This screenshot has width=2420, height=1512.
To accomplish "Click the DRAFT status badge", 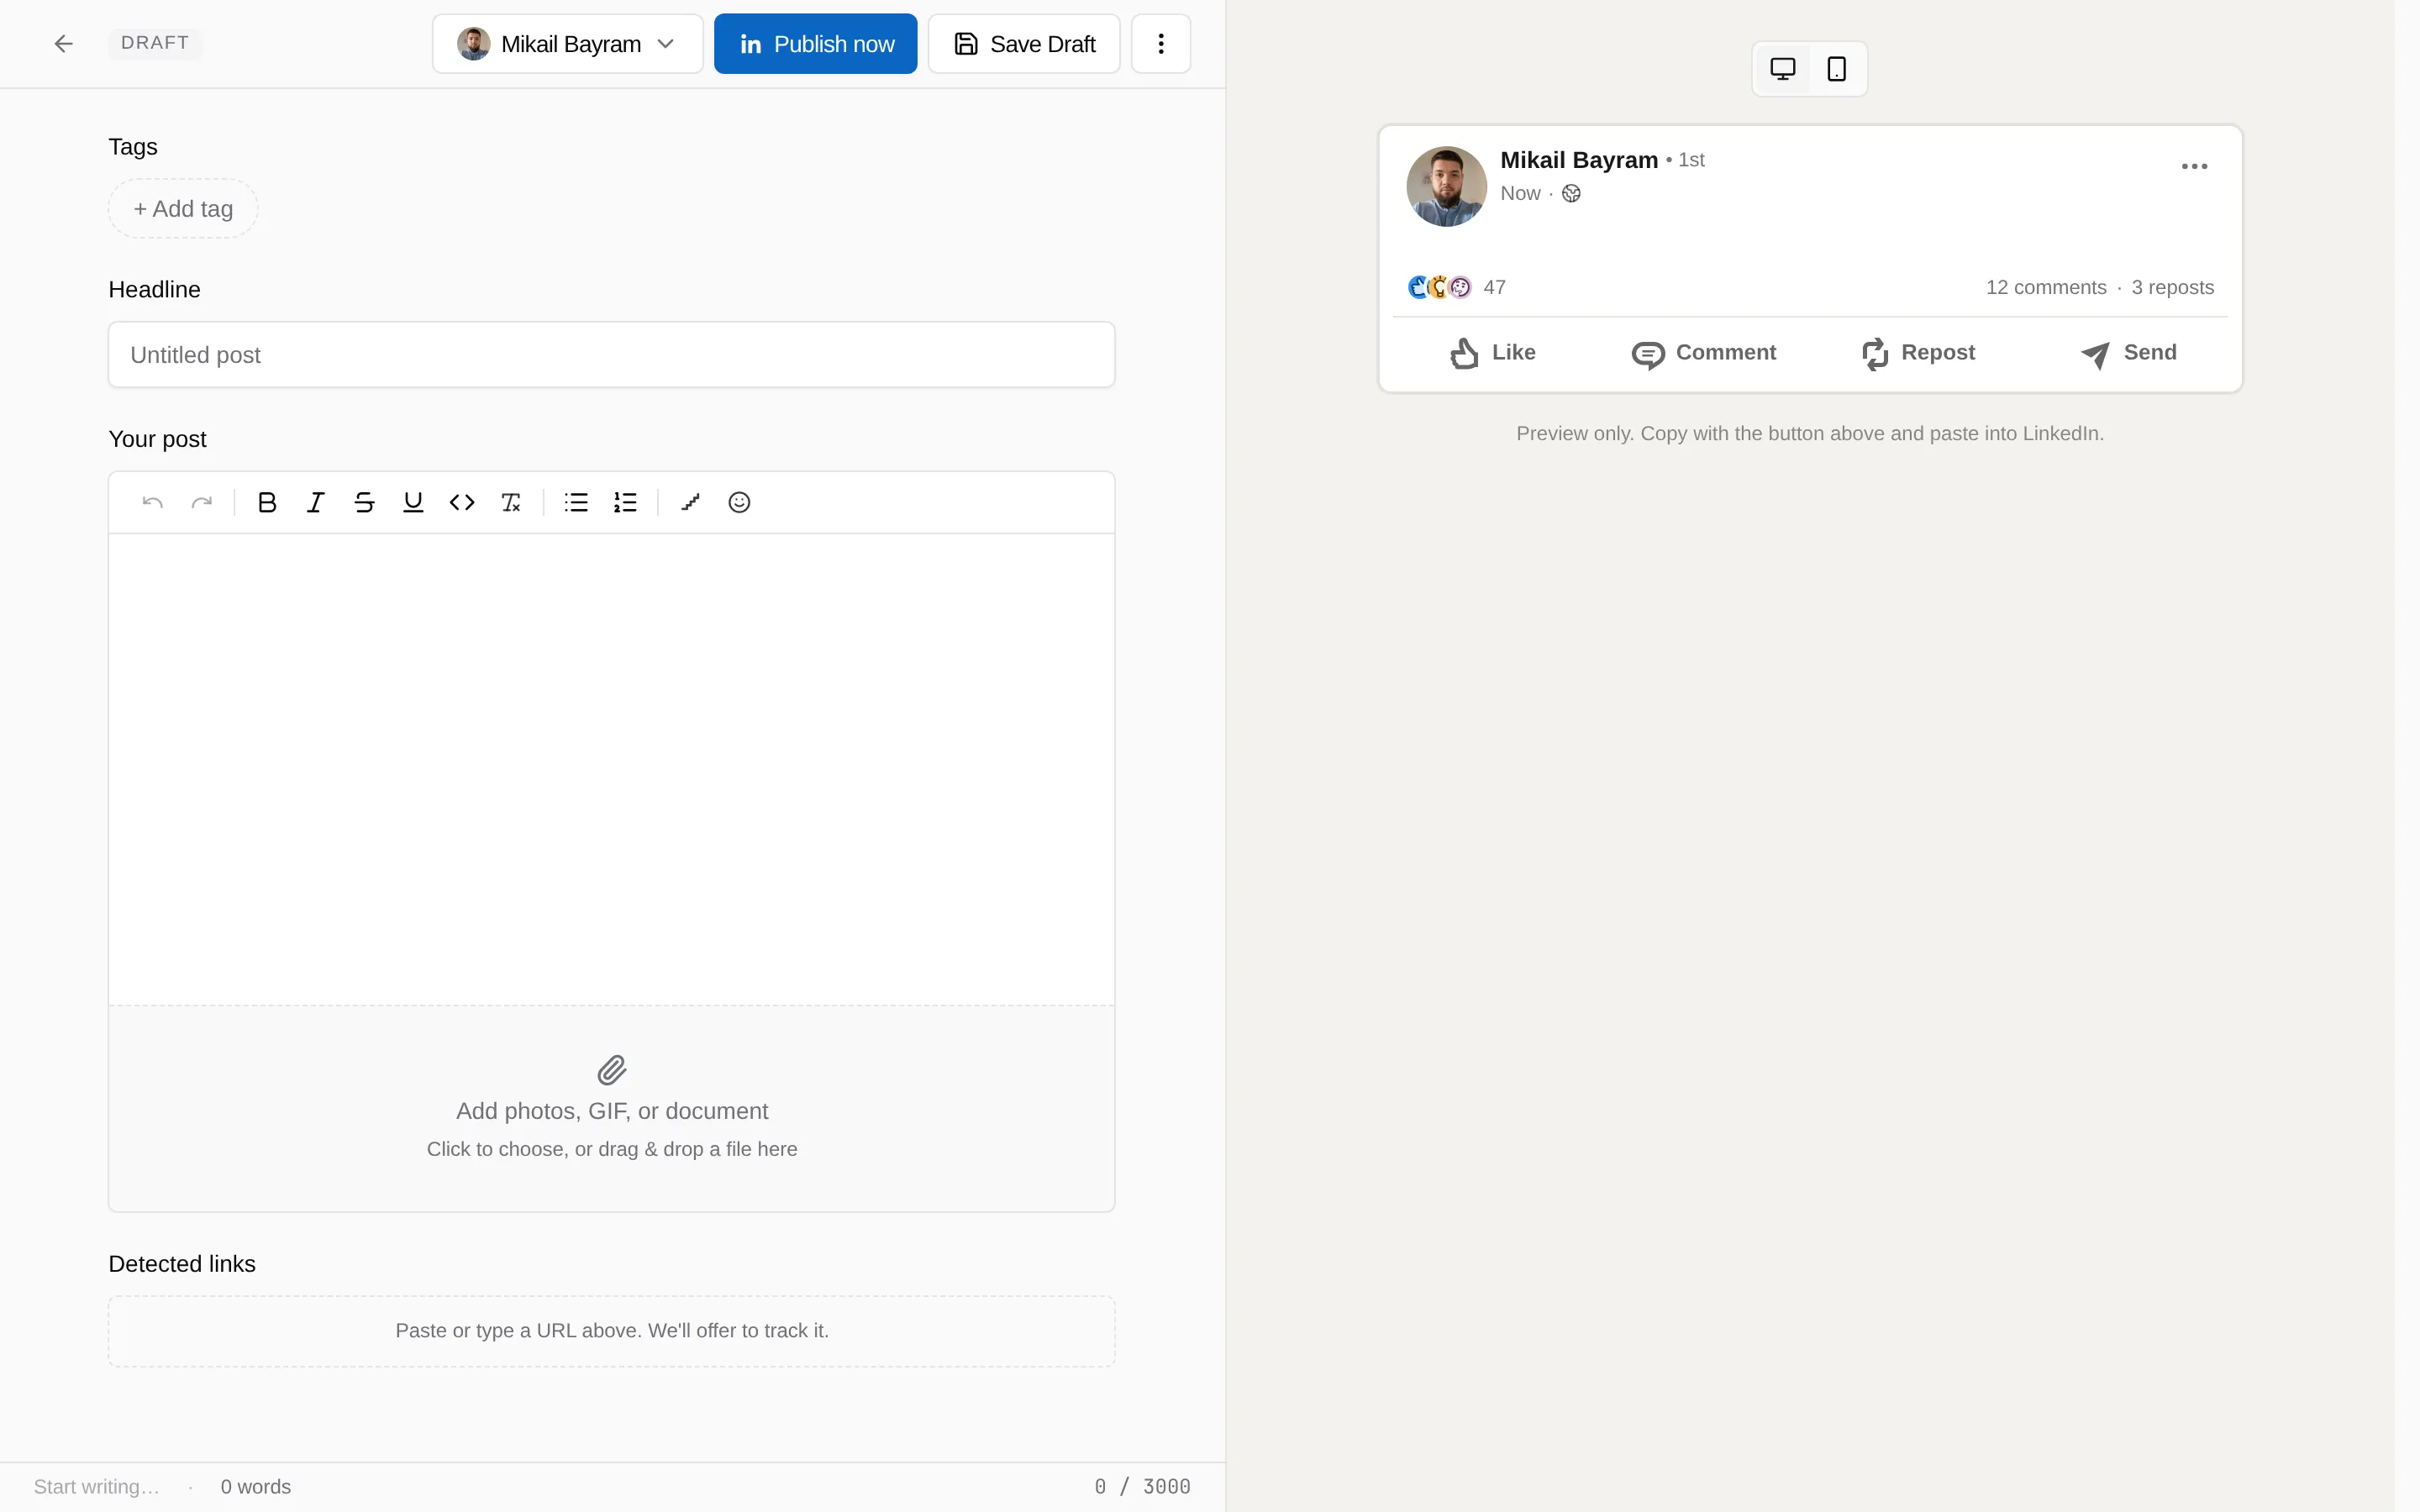I will point(155,43).
